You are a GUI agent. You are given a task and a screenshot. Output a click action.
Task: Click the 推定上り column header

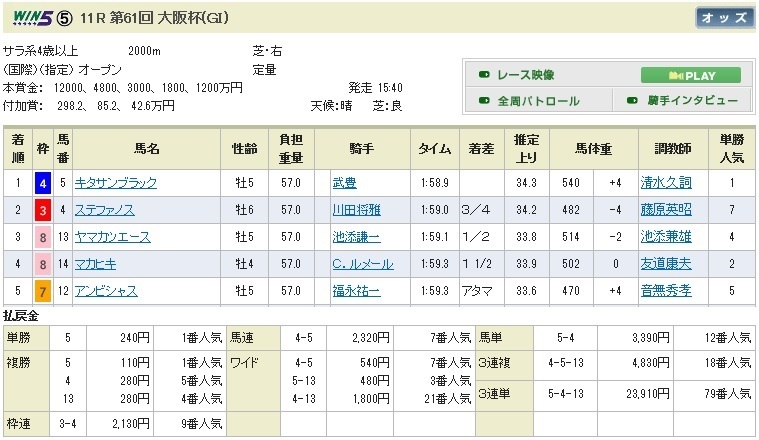[x=527, y=149]
